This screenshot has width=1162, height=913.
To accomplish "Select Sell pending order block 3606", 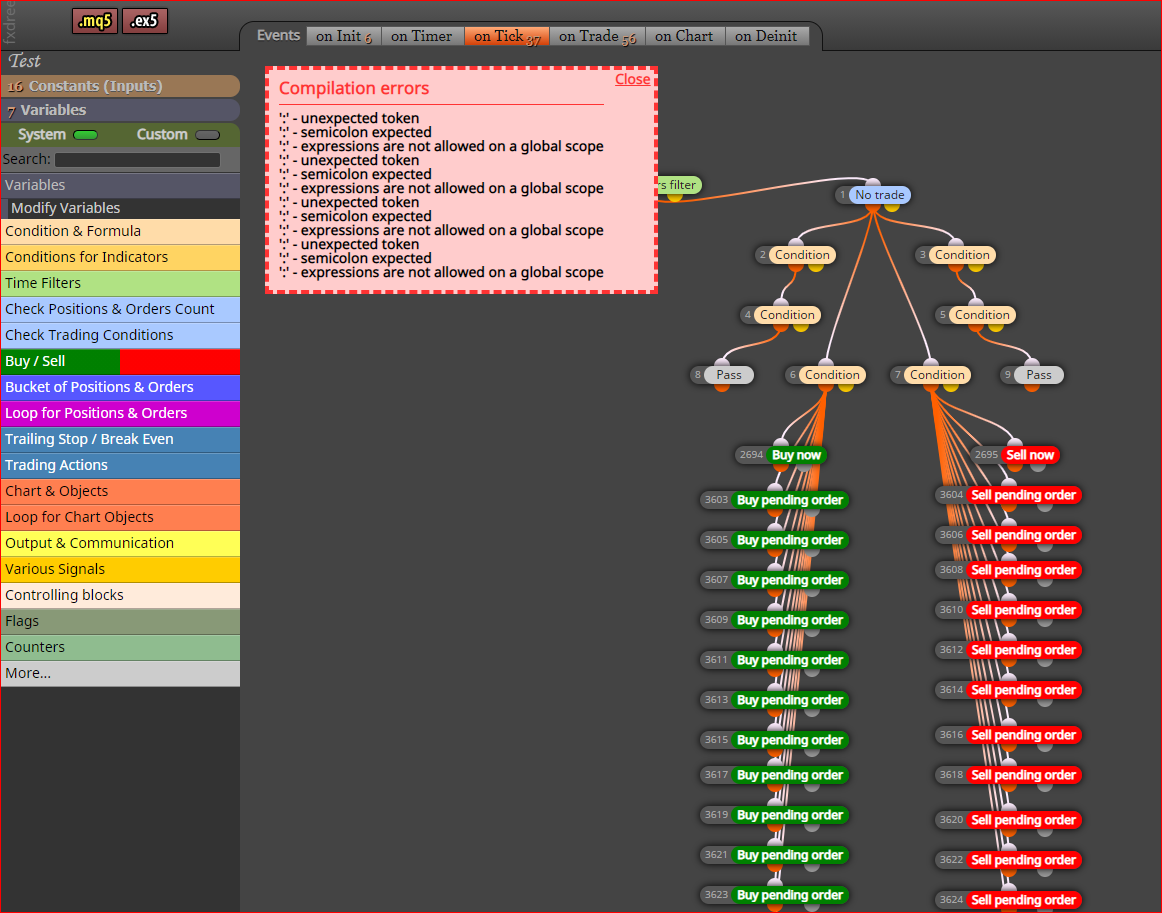I will click(1023, 535).
